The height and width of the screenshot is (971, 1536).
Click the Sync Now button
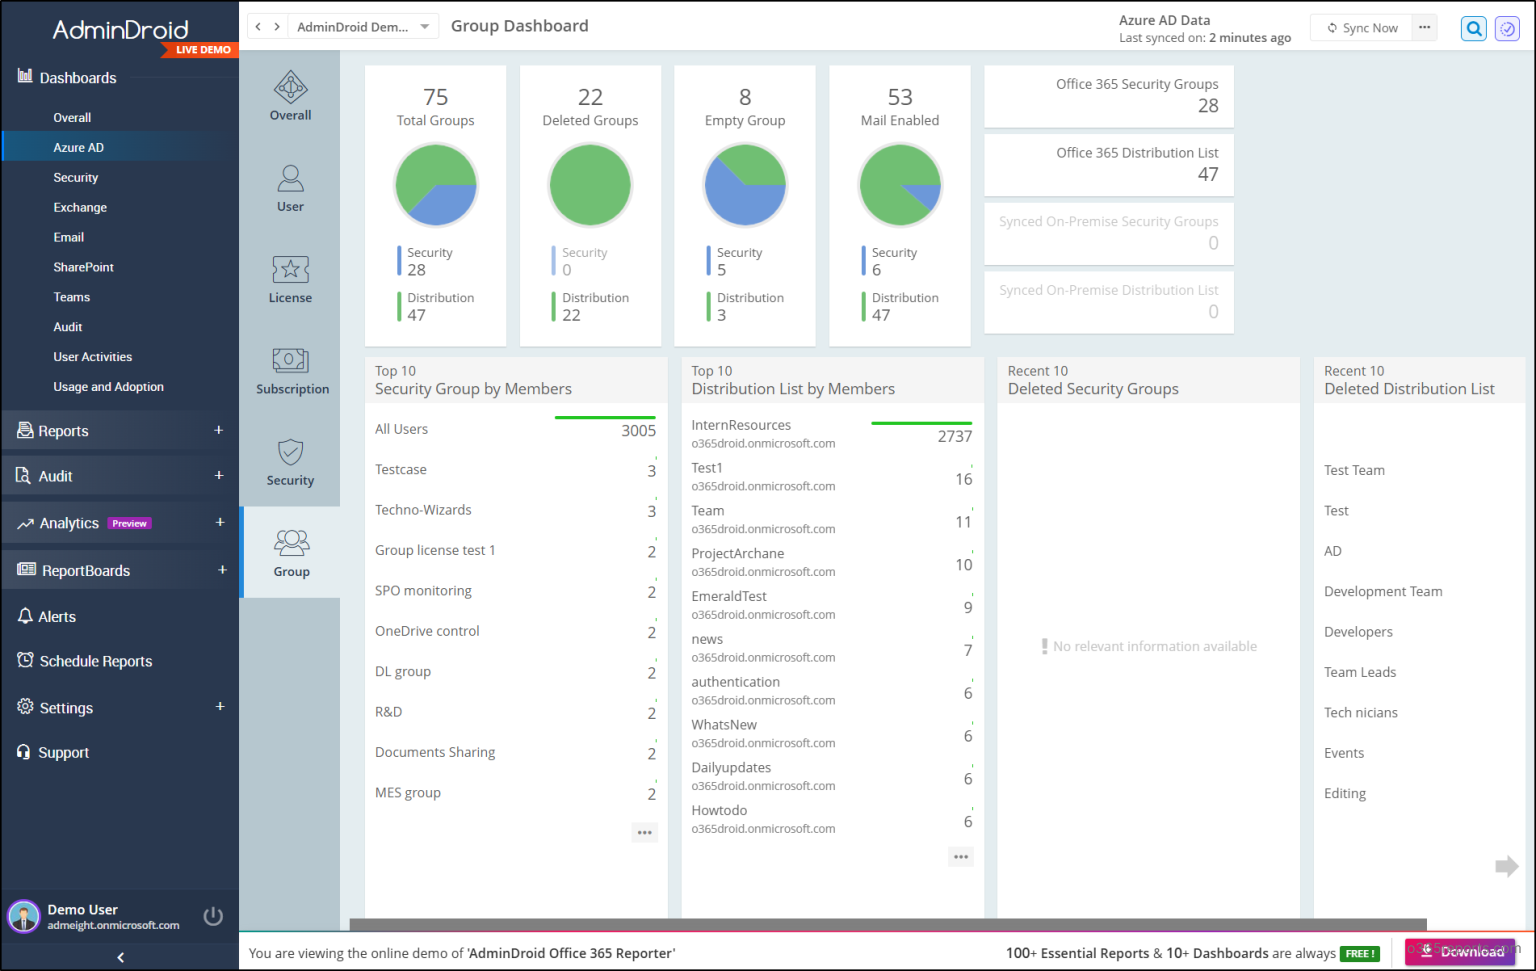[x=1362, y=28]
